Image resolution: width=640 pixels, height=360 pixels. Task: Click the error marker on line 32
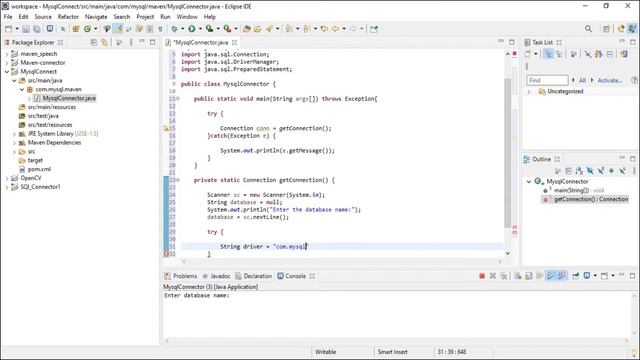(x=166, y=254)
